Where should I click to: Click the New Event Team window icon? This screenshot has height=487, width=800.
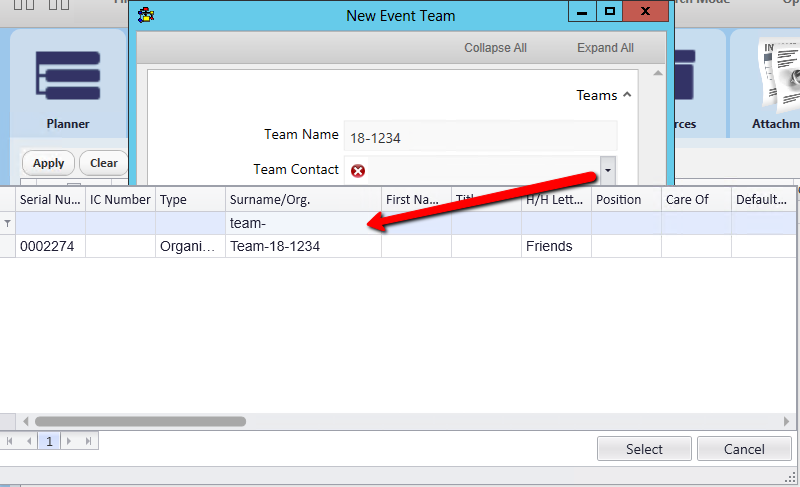(147, 15)
